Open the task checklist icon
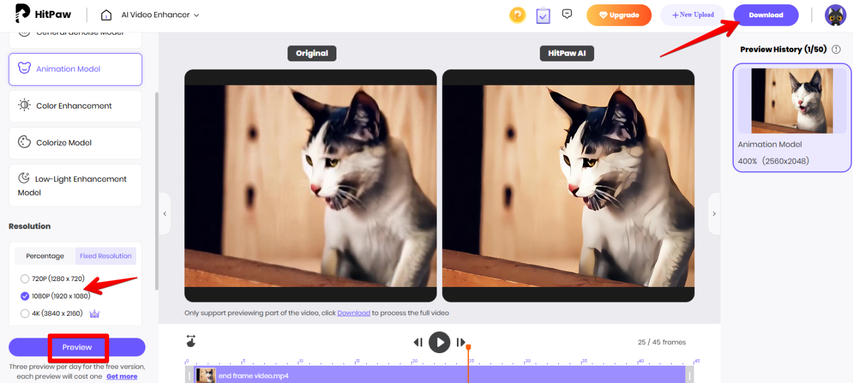Screen dimensions: 853x383 [x=543, y=15]
